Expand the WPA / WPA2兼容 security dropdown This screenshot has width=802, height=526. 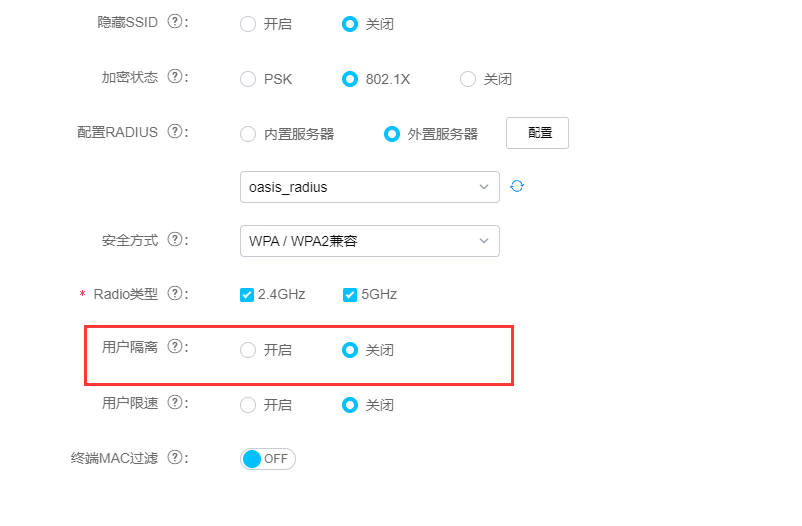(369, 241)
